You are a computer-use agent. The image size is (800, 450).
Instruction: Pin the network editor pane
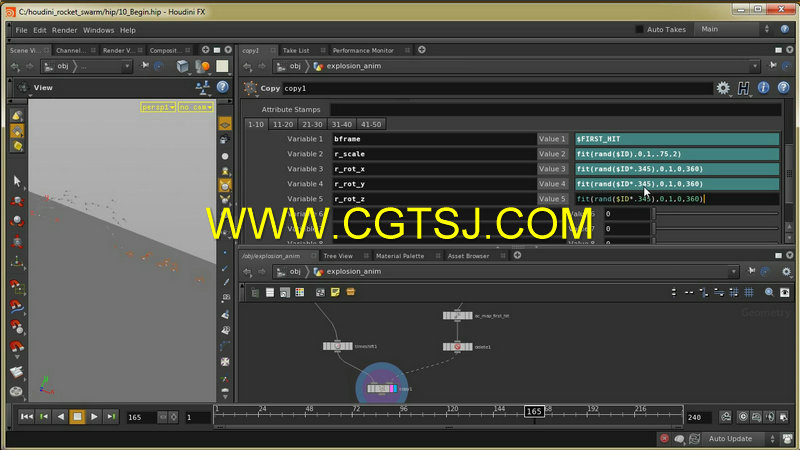click(752, 271)
